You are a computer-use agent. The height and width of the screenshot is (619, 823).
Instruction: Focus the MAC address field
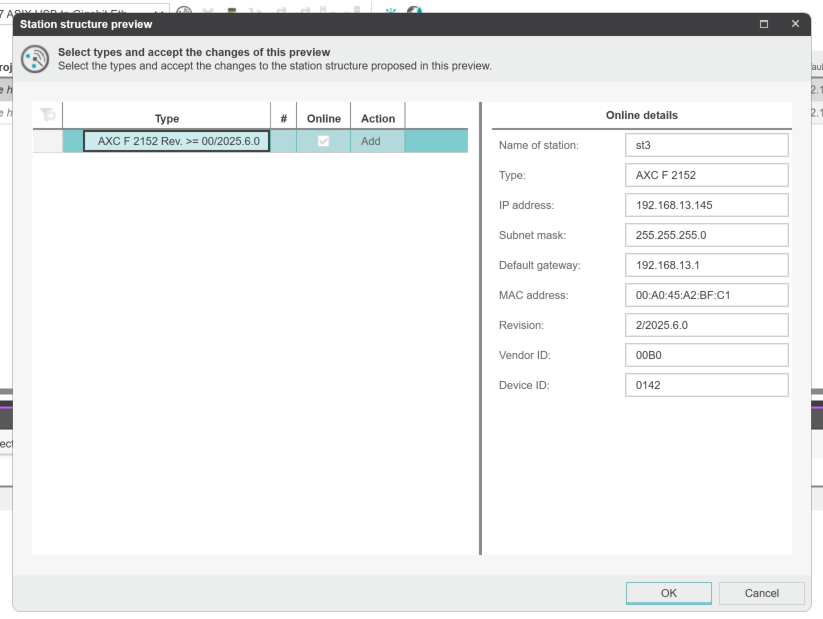[706, 295]
